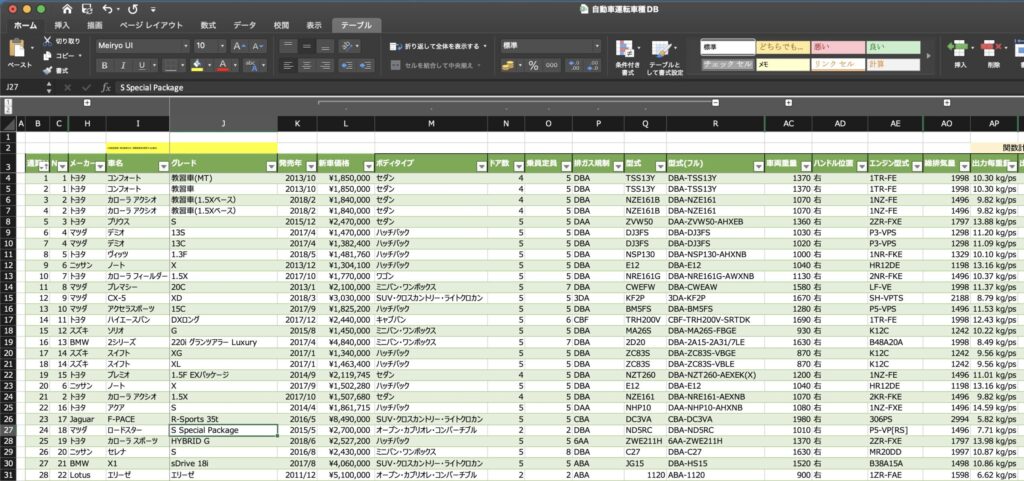Click the Save icon in title bar

click(87, 9)
